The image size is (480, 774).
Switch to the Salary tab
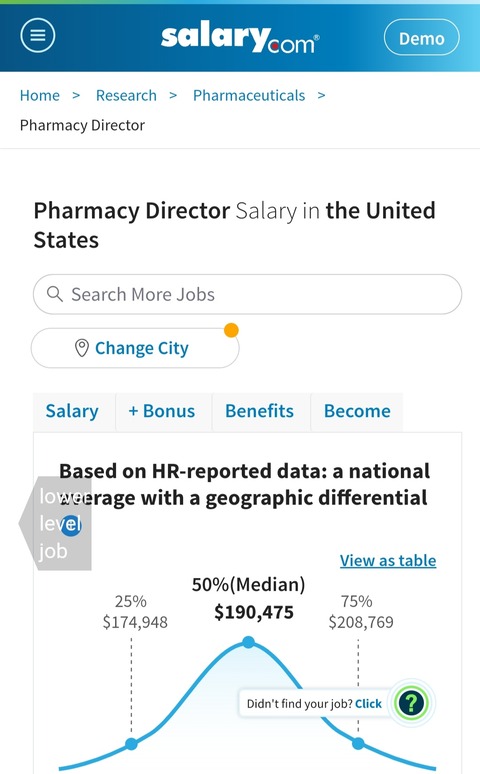click(x=72, y=411)
